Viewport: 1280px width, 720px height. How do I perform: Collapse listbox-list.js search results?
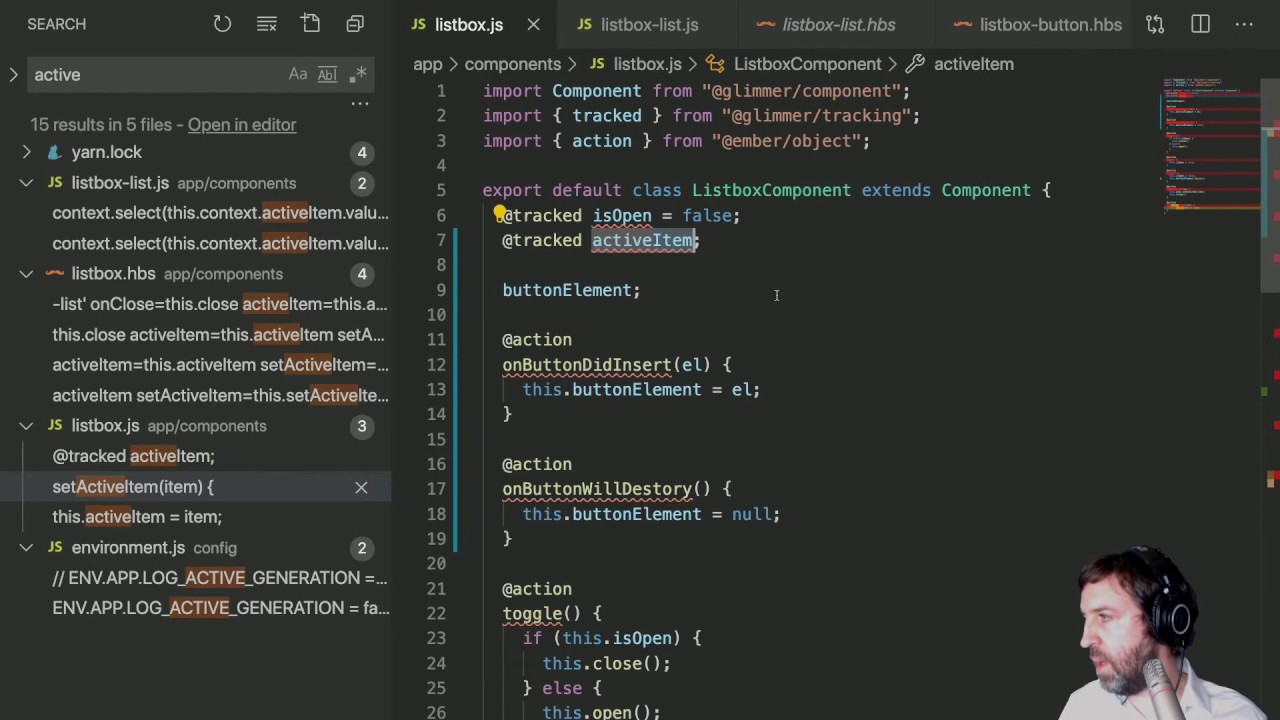[x=26, y=183]
